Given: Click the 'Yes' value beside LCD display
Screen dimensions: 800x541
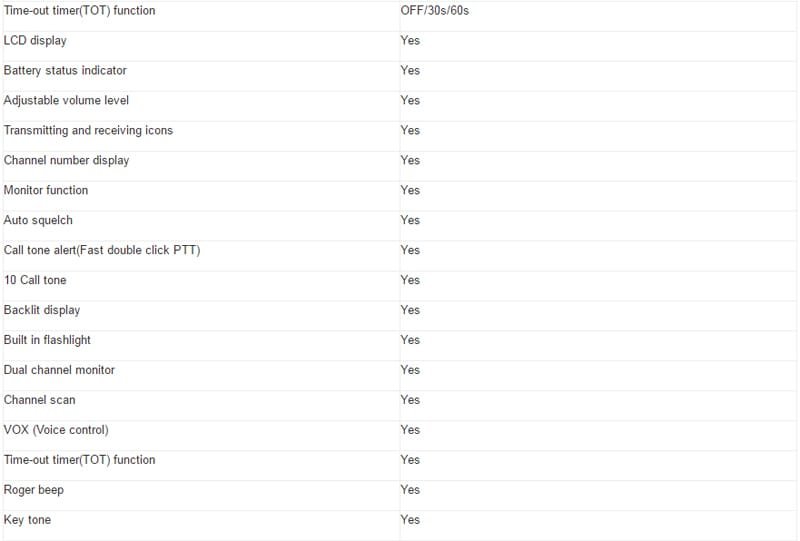Looking at the screenshot, I should 410,41.
